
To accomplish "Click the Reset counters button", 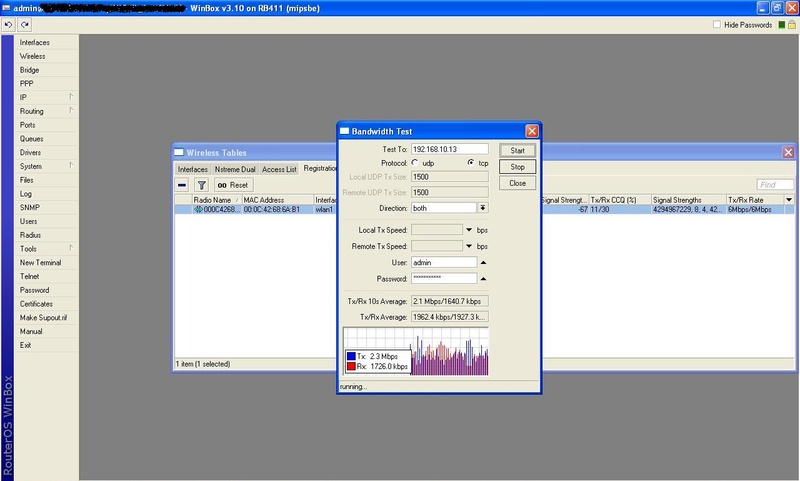I will (233, 185).
